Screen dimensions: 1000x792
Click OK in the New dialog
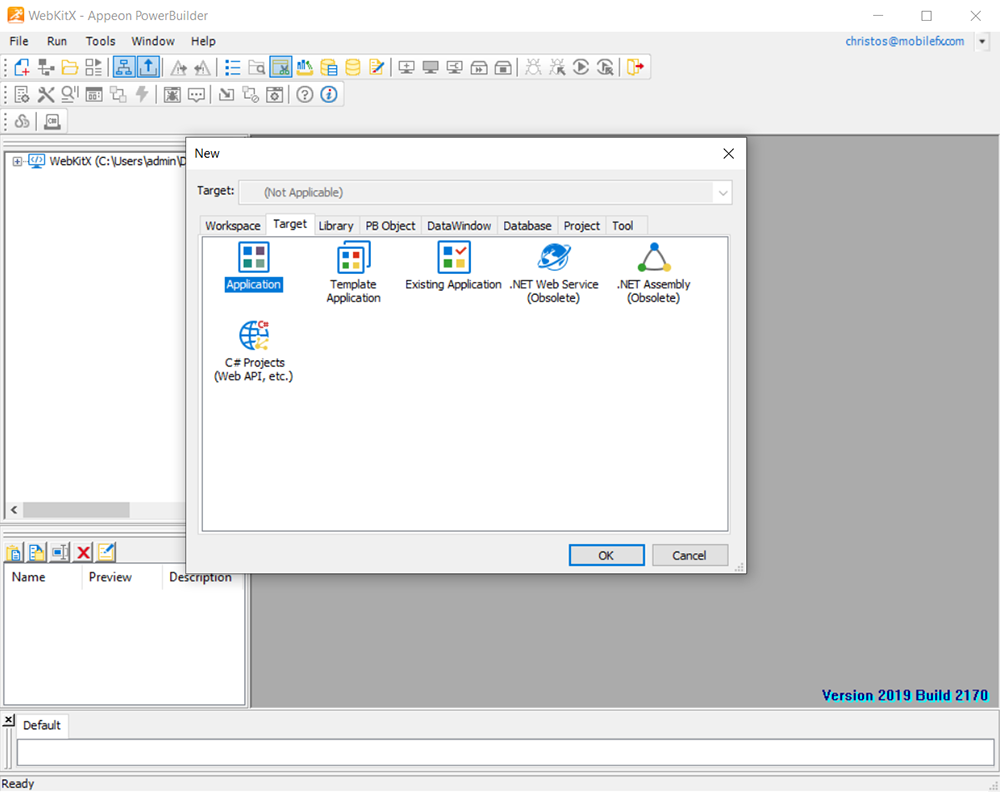pyautogui.click(x=607, y=555)
